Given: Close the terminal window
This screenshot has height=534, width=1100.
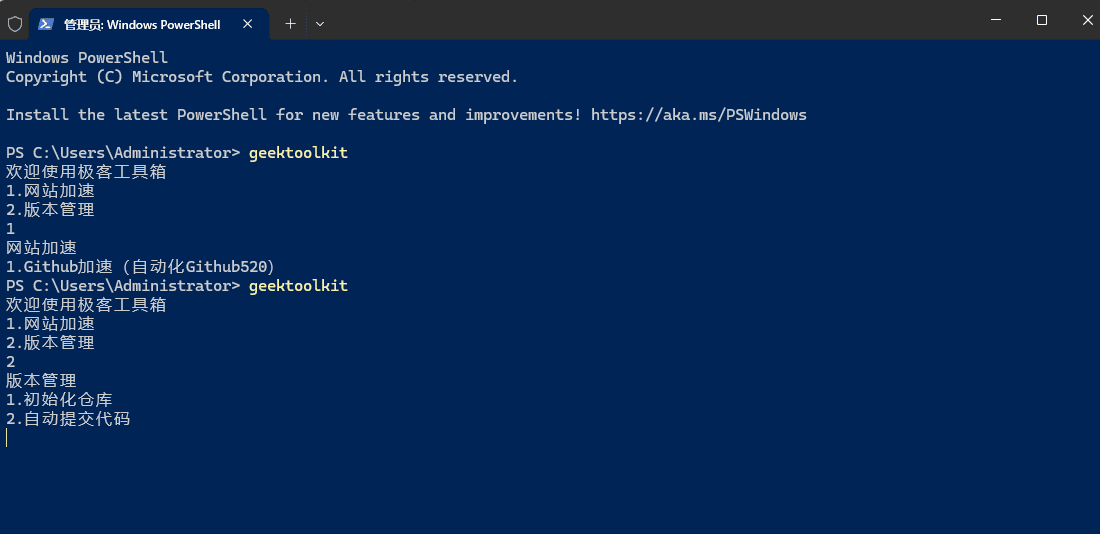Looking at the screenshot, I should click(x=1087, y=20).
